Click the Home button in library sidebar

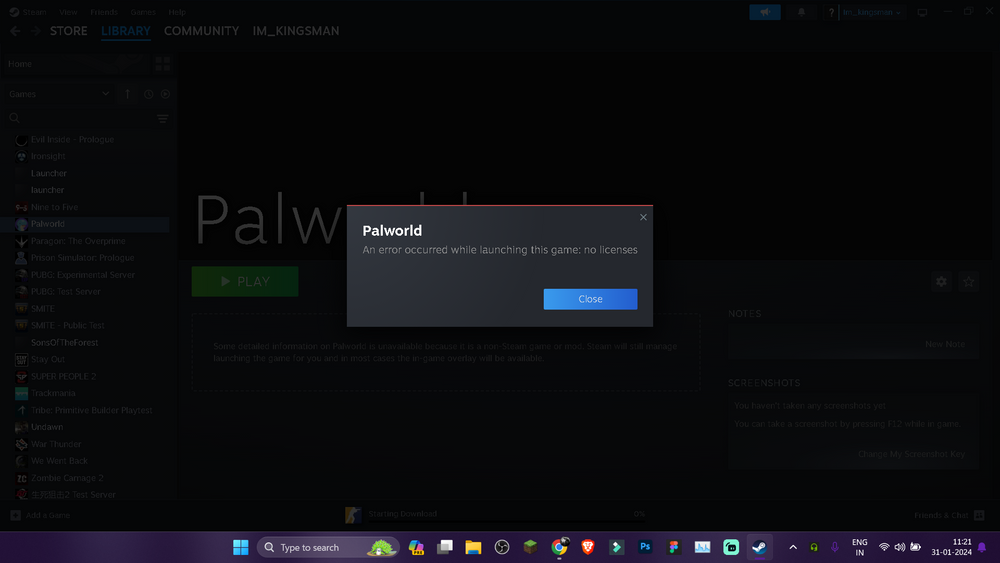click(77, 64)
